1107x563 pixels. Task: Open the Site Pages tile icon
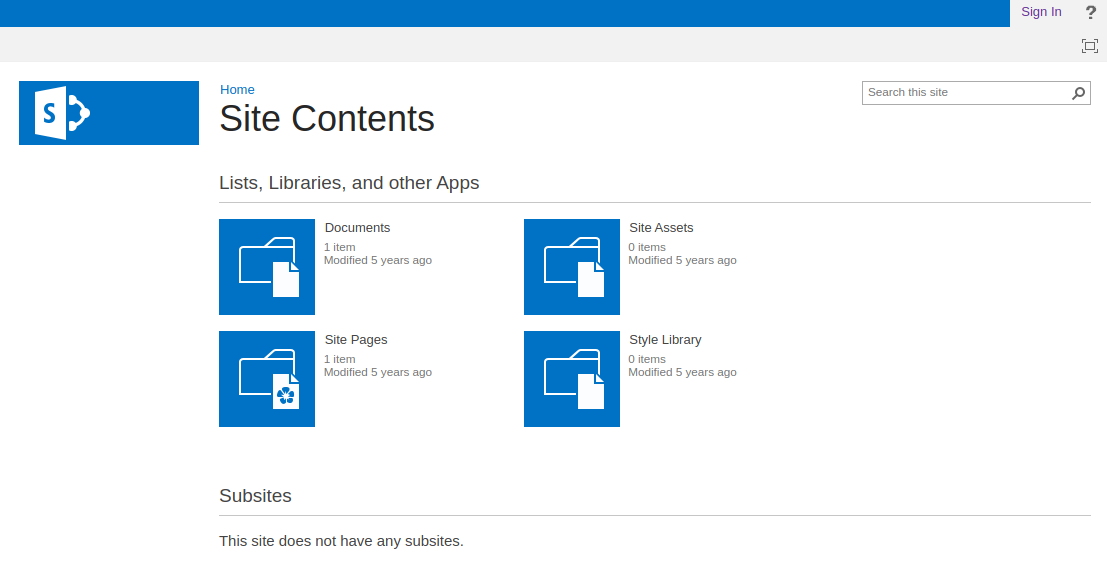267,379
